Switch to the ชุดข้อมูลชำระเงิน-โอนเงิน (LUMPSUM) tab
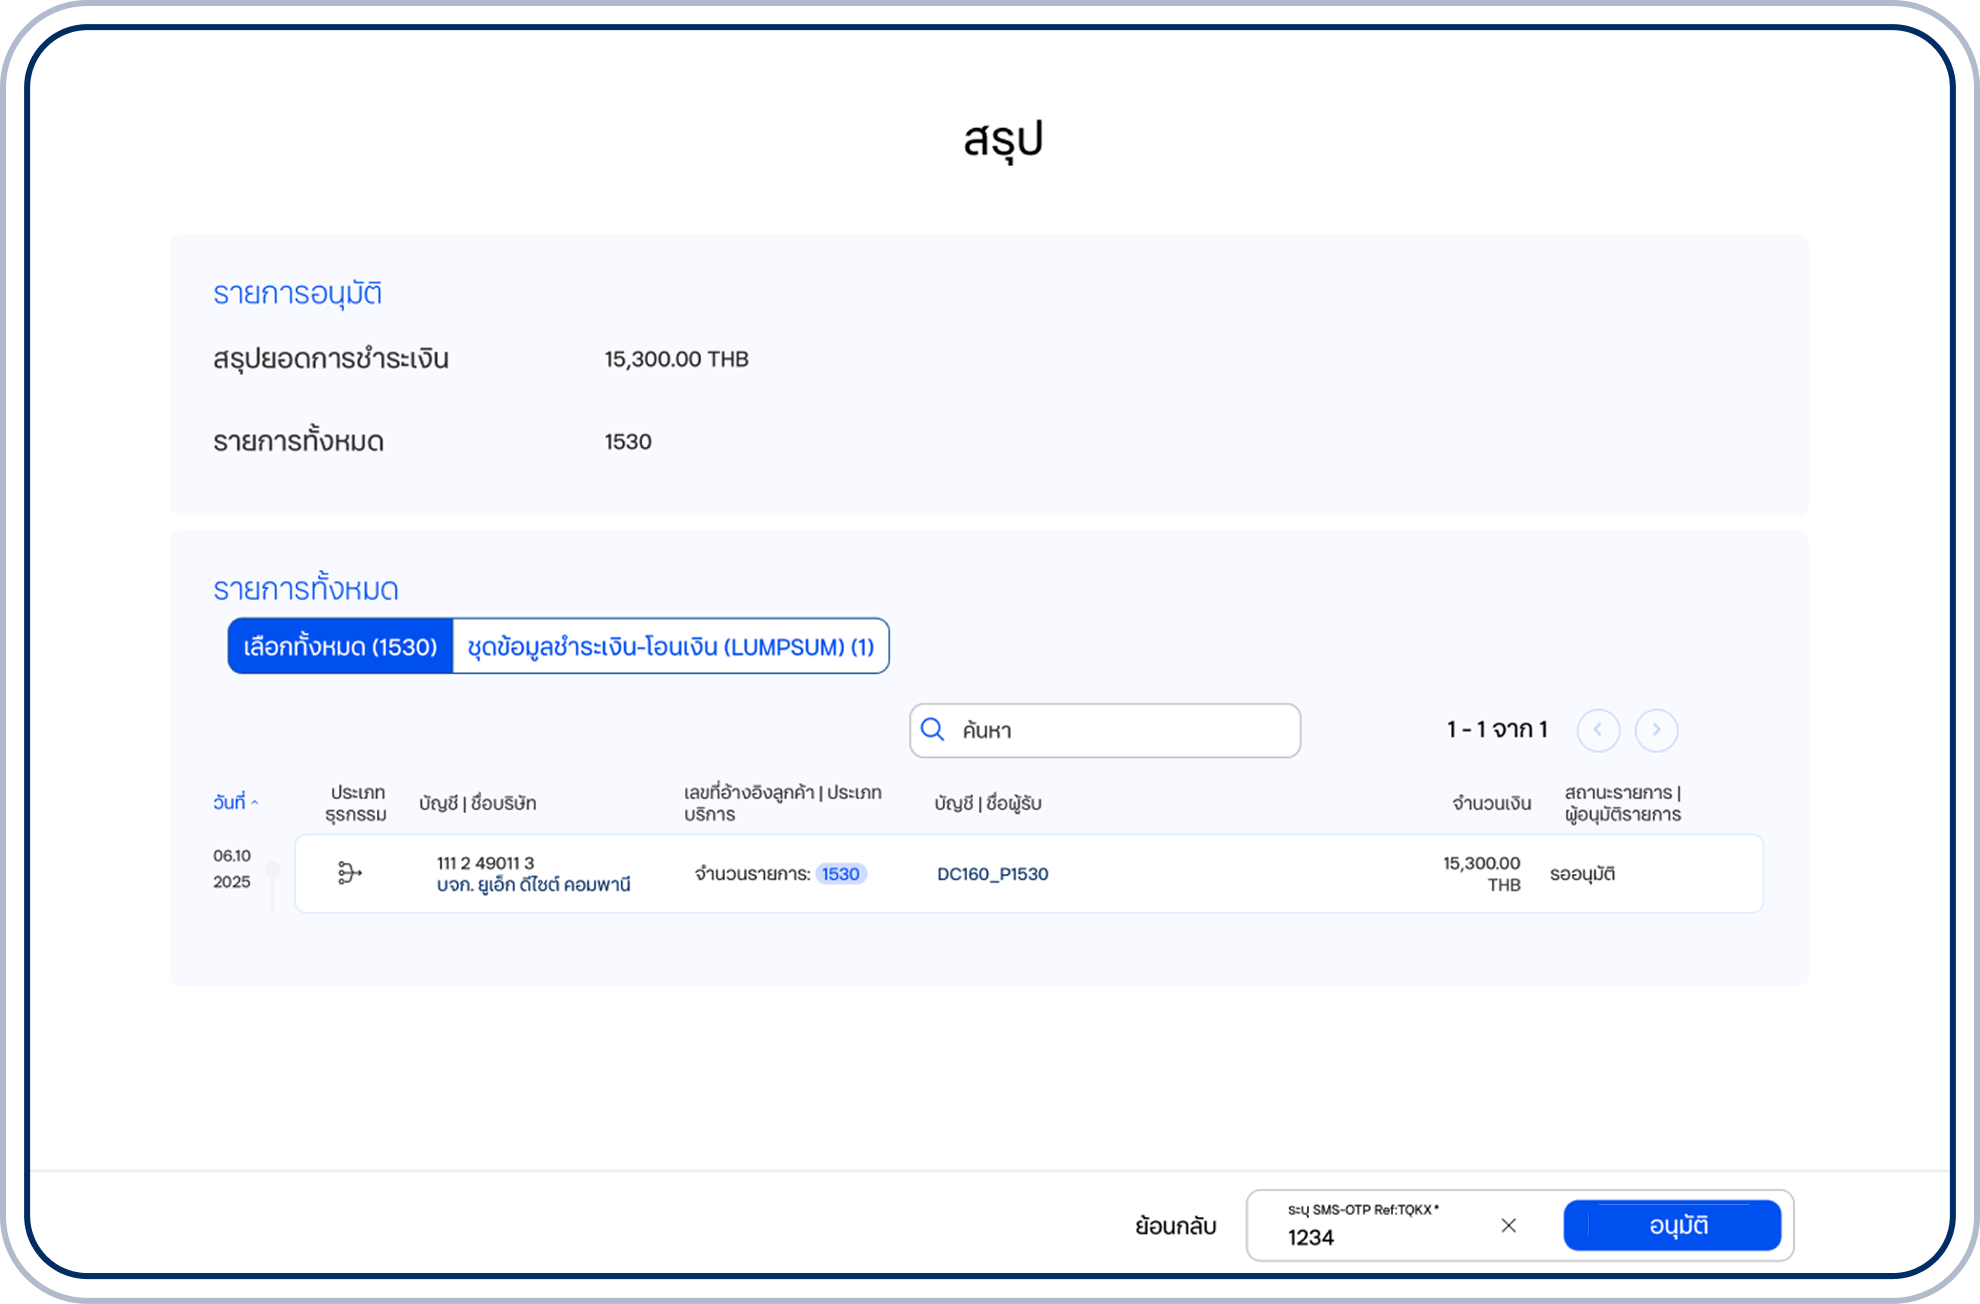This screenshot has height=1304, width=1980. 671,647
